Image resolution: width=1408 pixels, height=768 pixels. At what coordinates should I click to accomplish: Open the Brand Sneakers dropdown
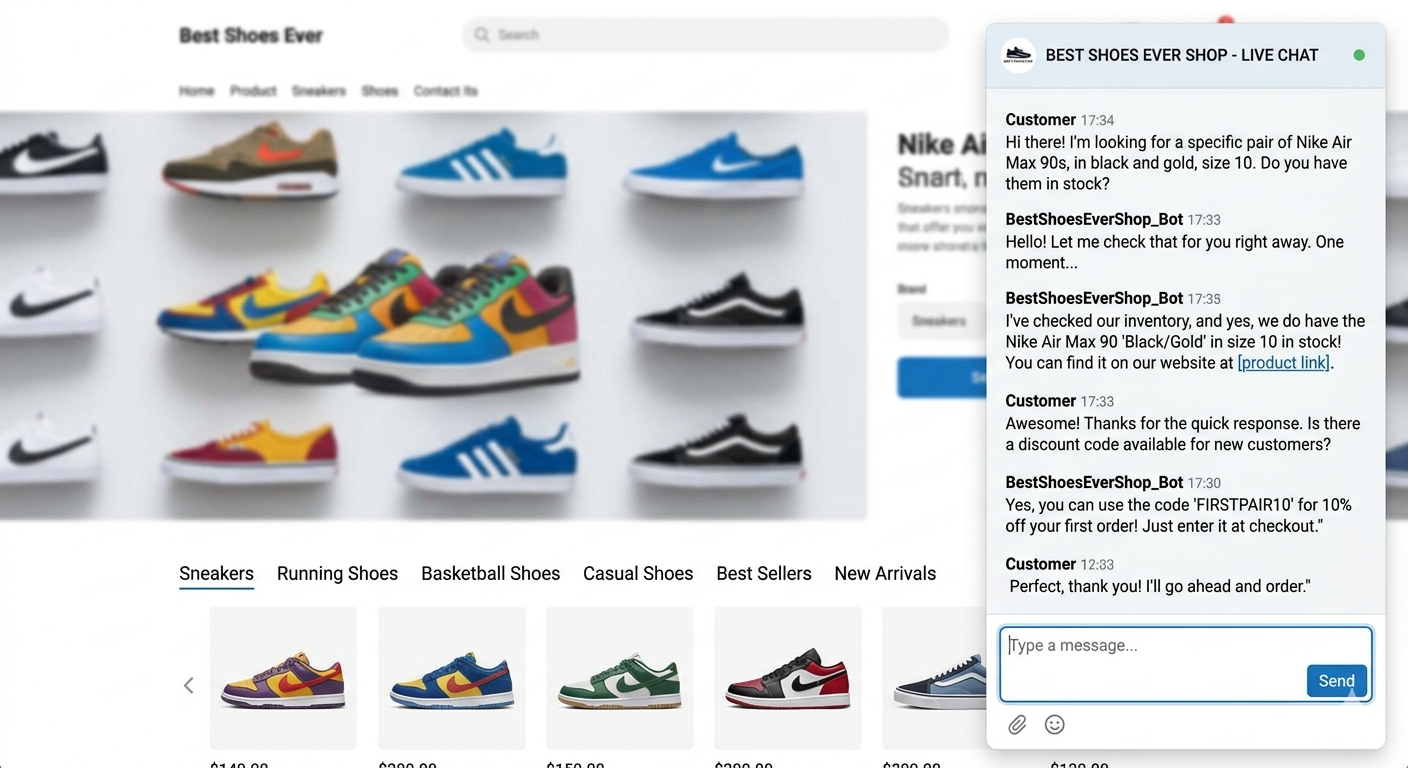pyautogui.click(x=942, y=321)
